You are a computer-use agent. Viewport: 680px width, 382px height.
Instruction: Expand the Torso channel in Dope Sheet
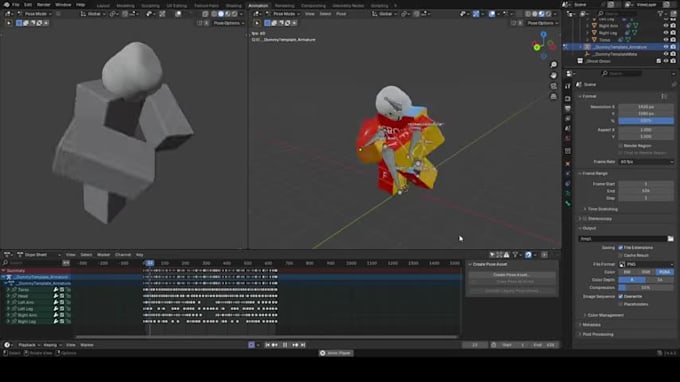pos(8,290)
